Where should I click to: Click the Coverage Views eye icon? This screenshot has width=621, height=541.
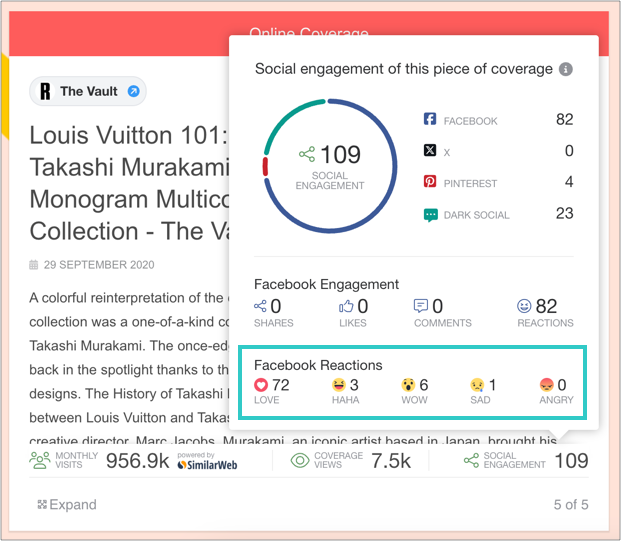299,461
